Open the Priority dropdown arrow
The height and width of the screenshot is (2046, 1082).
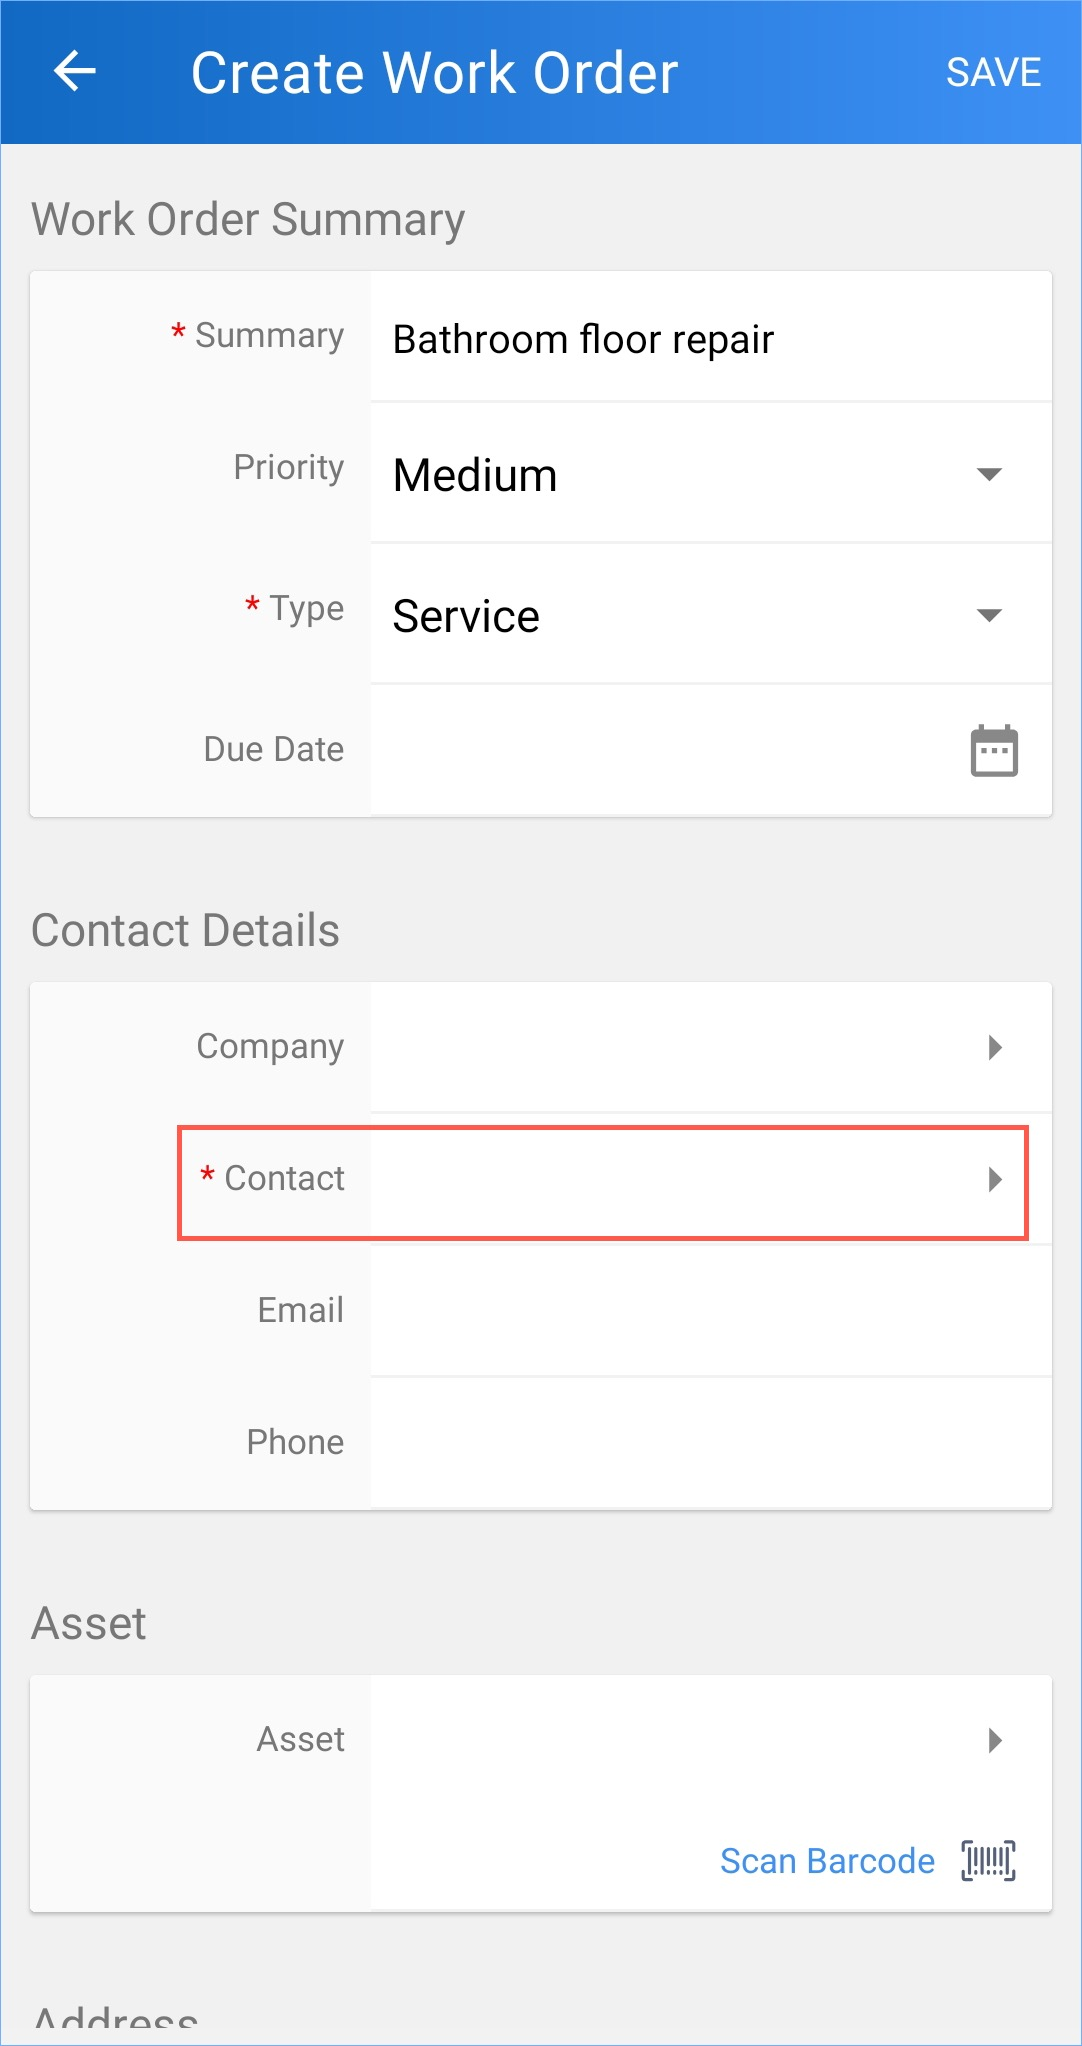(989, 474)
